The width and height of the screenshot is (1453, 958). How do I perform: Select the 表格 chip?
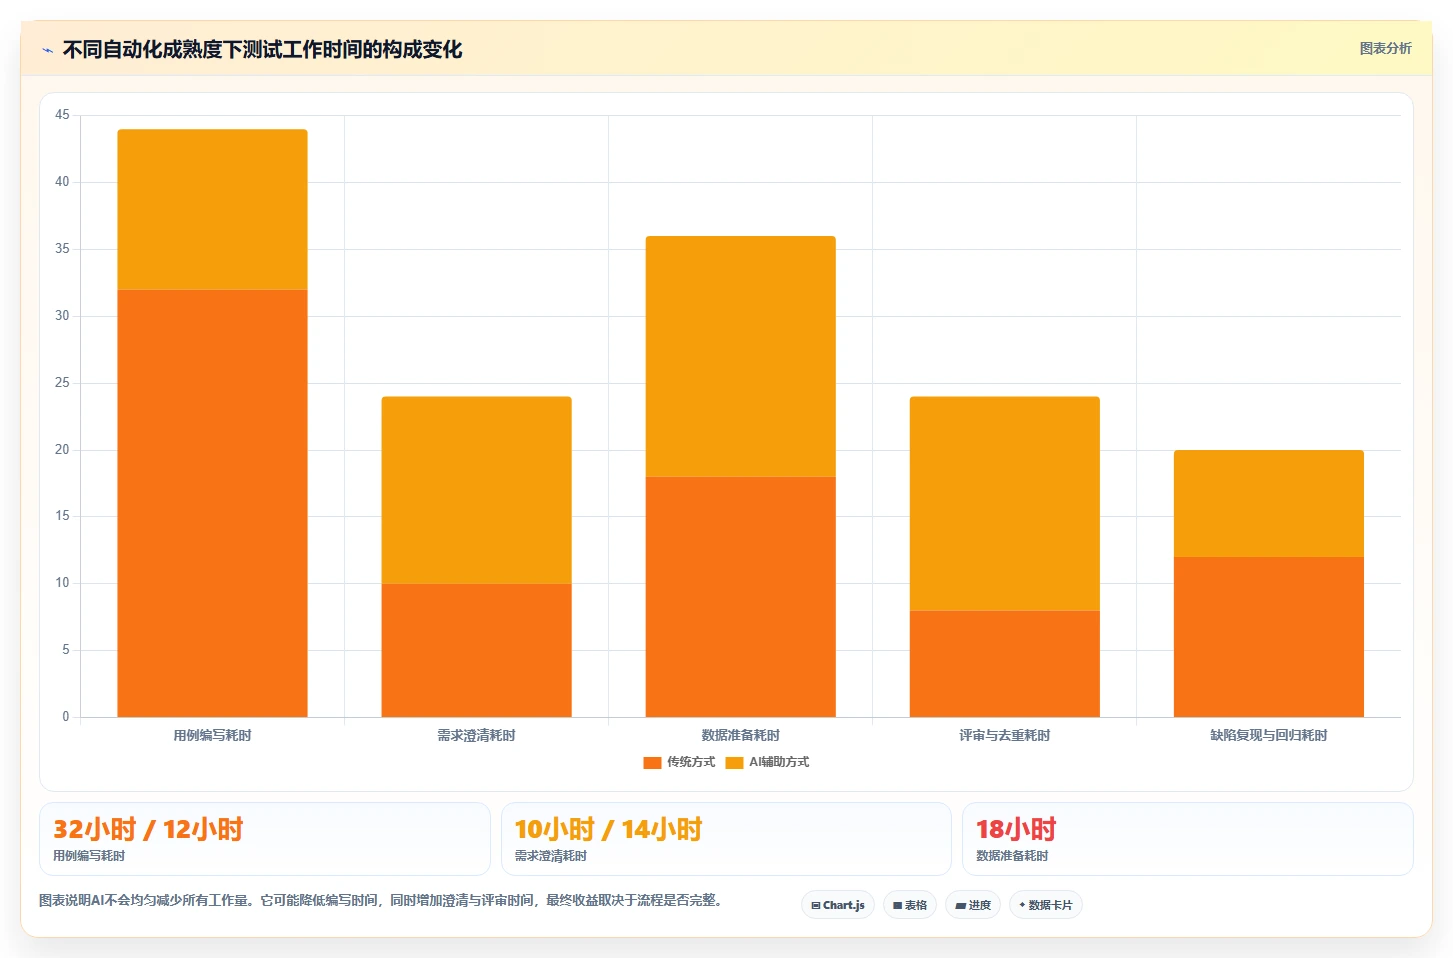coord(910,905)
